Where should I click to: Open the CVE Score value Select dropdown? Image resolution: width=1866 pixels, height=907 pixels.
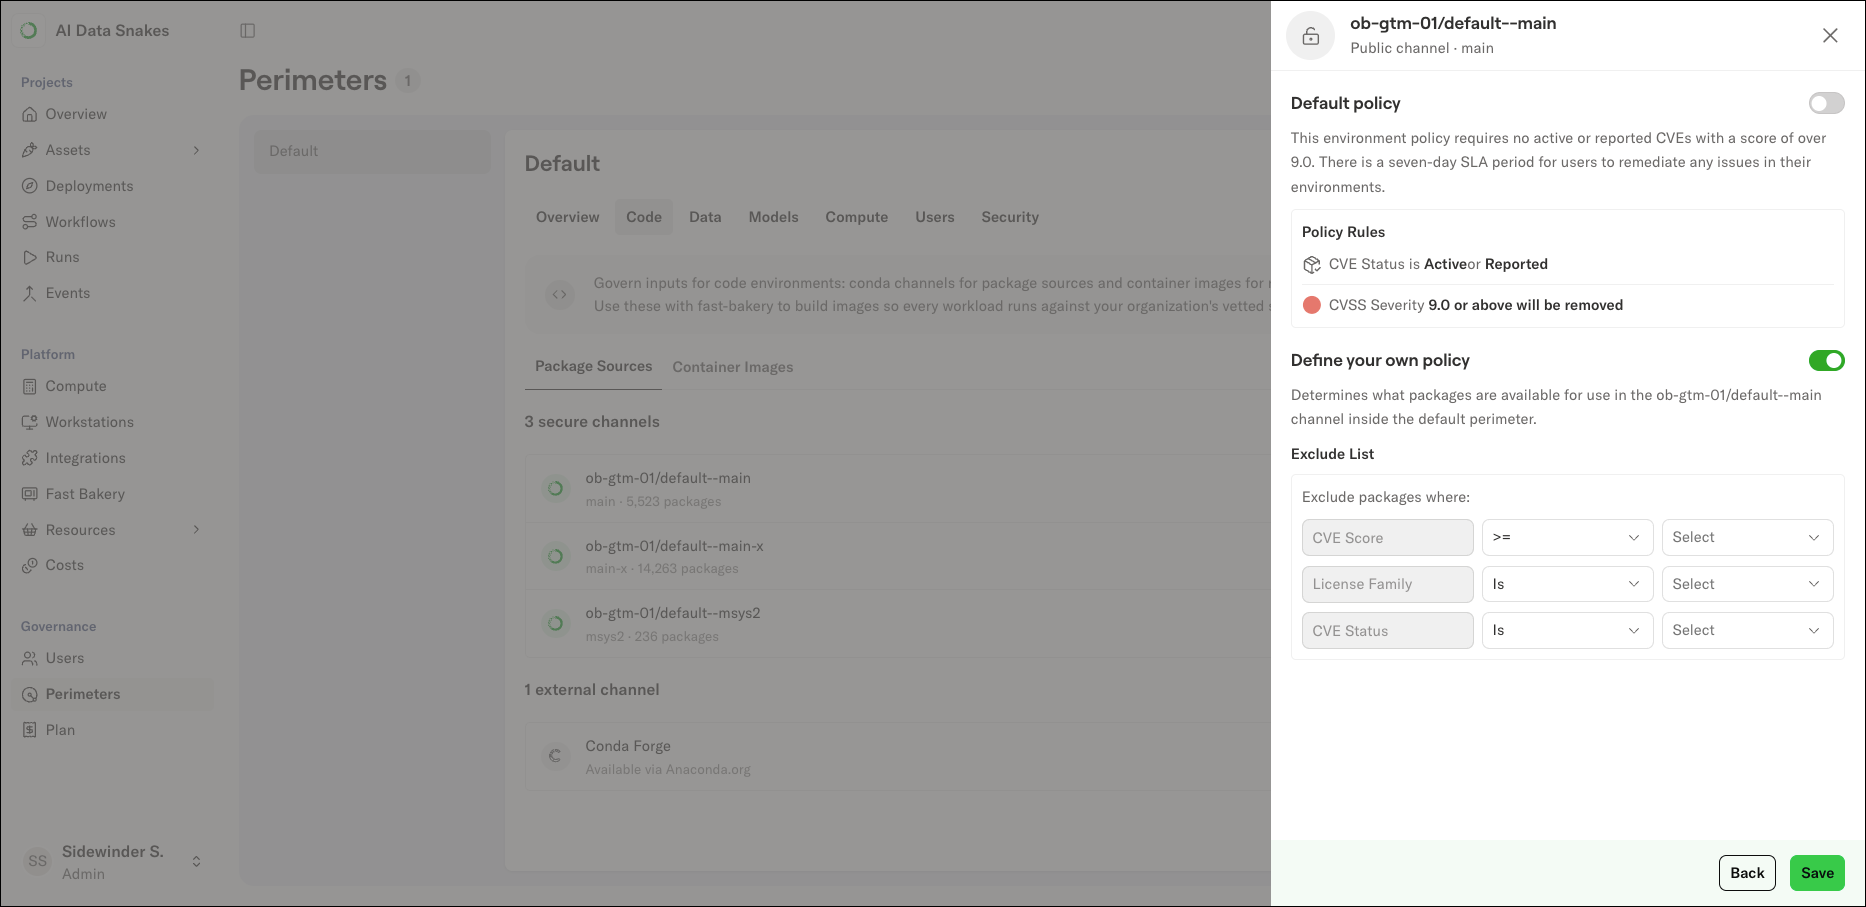(1747, 537)
